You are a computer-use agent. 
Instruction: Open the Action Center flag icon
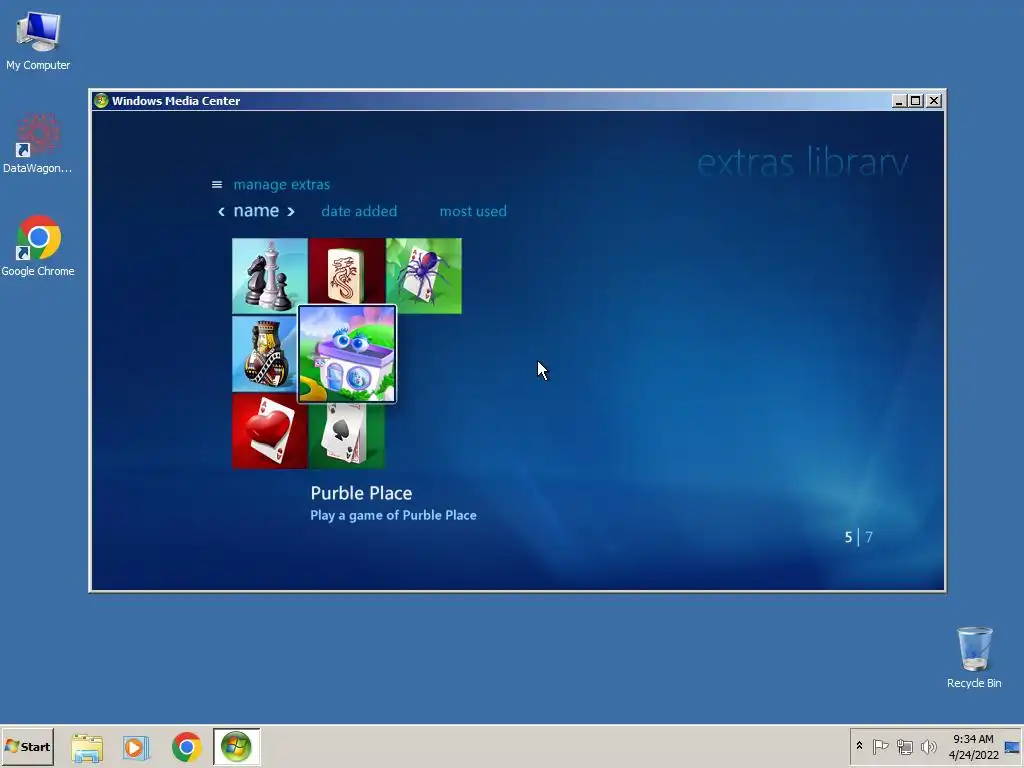[x=880, y=746]
